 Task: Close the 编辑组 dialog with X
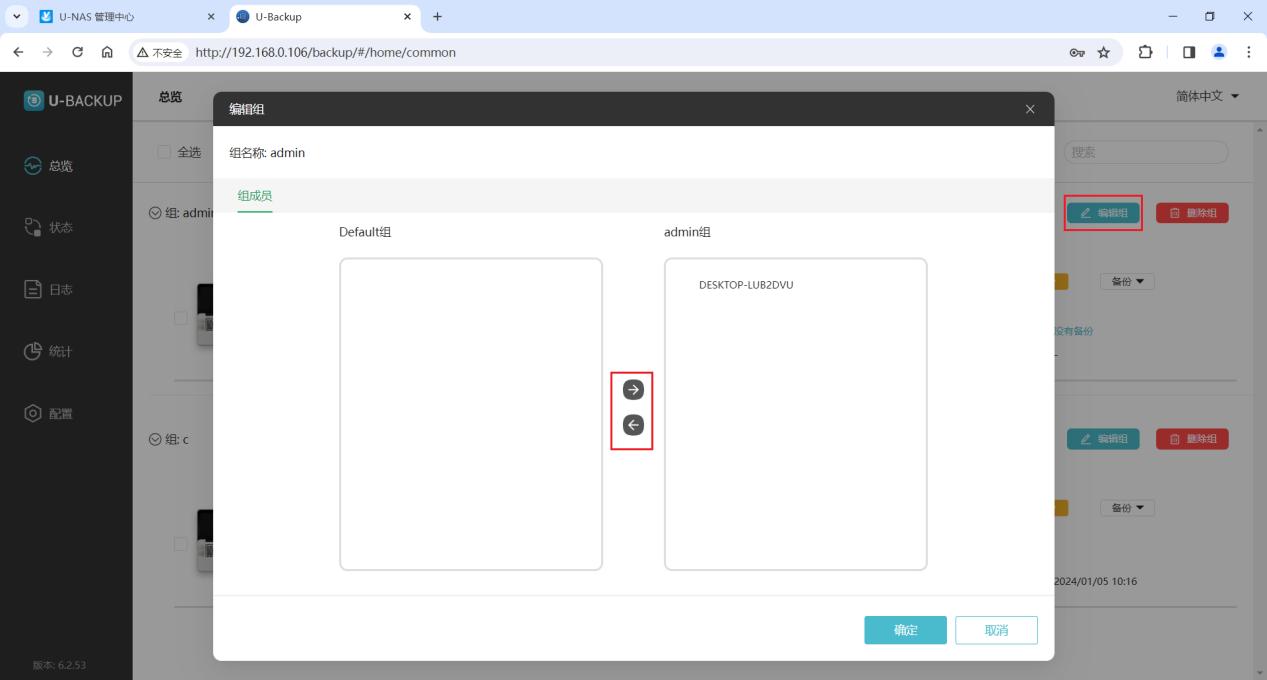(1030, 109)
